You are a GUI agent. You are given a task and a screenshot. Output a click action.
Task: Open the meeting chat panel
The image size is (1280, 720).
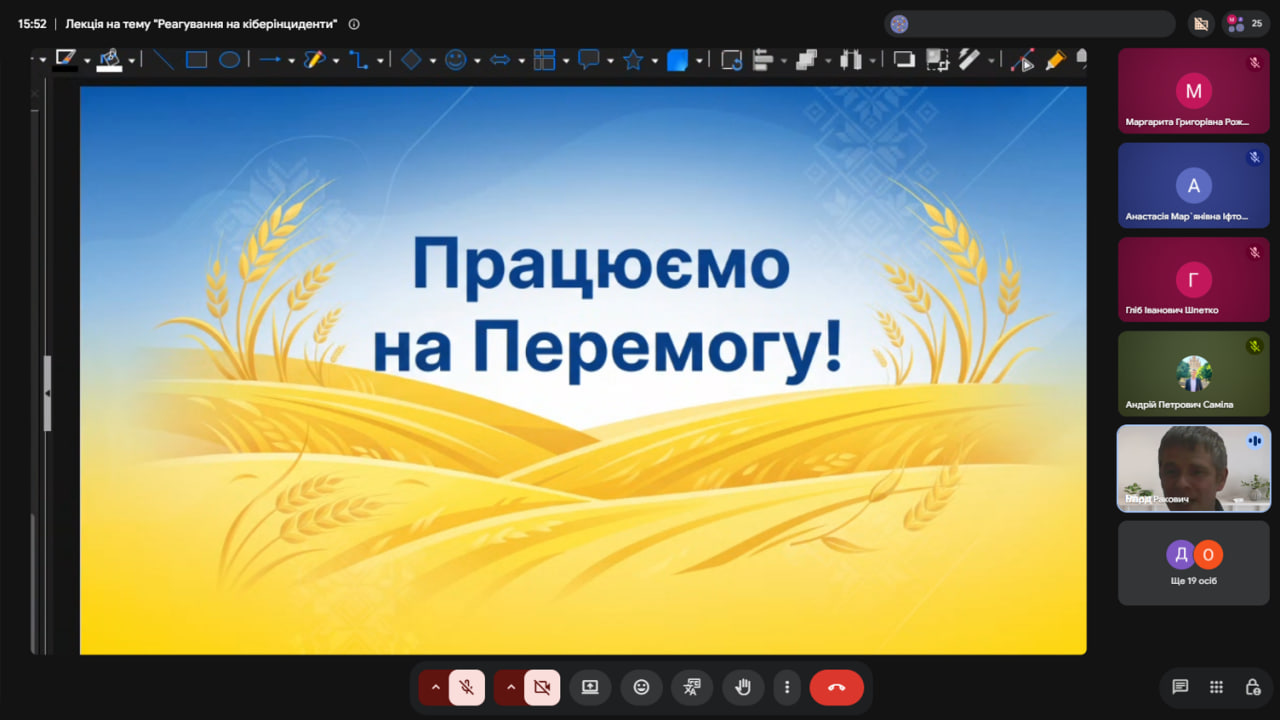1180,687
